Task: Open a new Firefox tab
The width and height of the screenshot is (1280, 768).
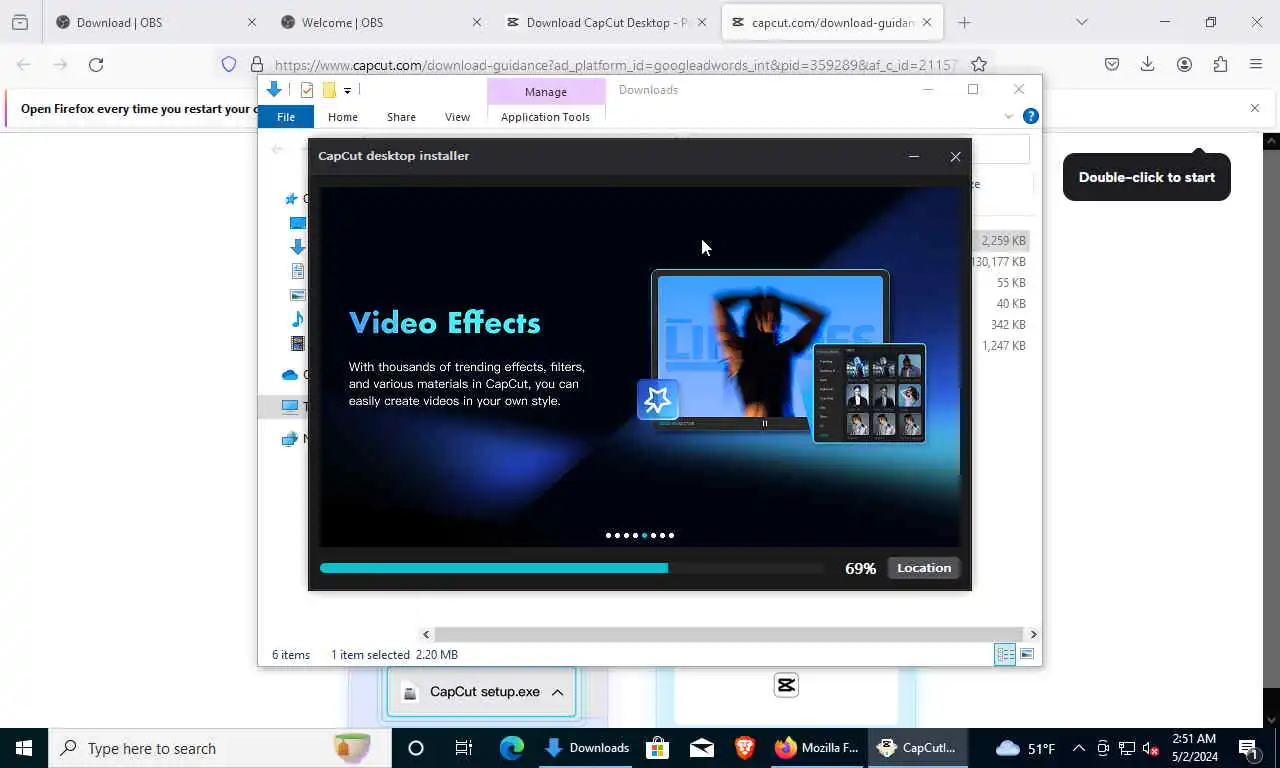Action: coord(964,22)
